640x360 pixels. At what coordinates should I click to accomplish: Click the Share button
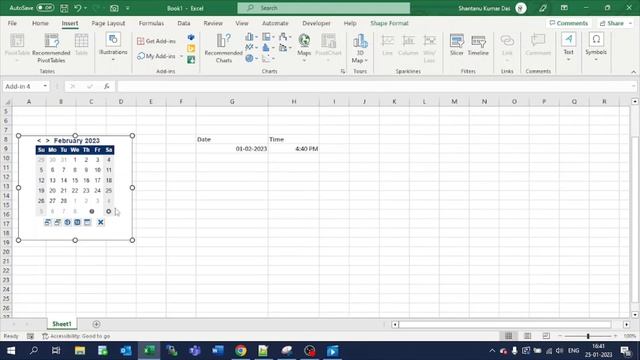point(615,23)
